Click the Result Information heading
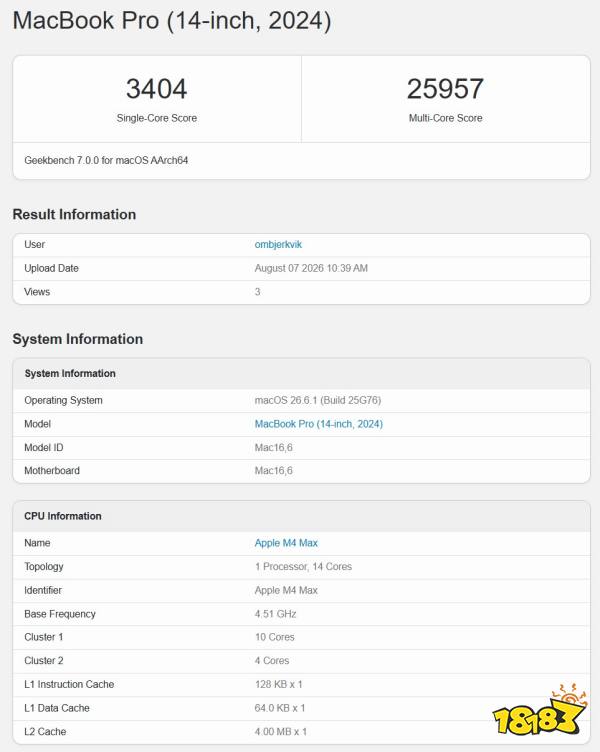The image size is (600, 752). 74,214
